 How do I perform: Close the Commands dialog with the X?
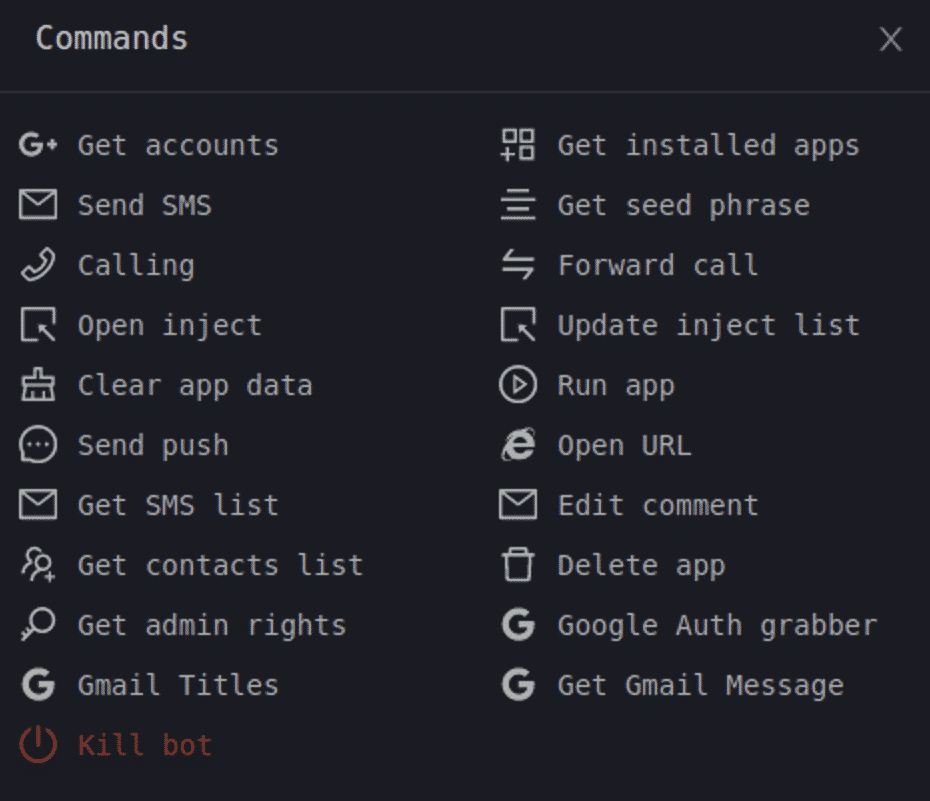(x=890, y=39)
